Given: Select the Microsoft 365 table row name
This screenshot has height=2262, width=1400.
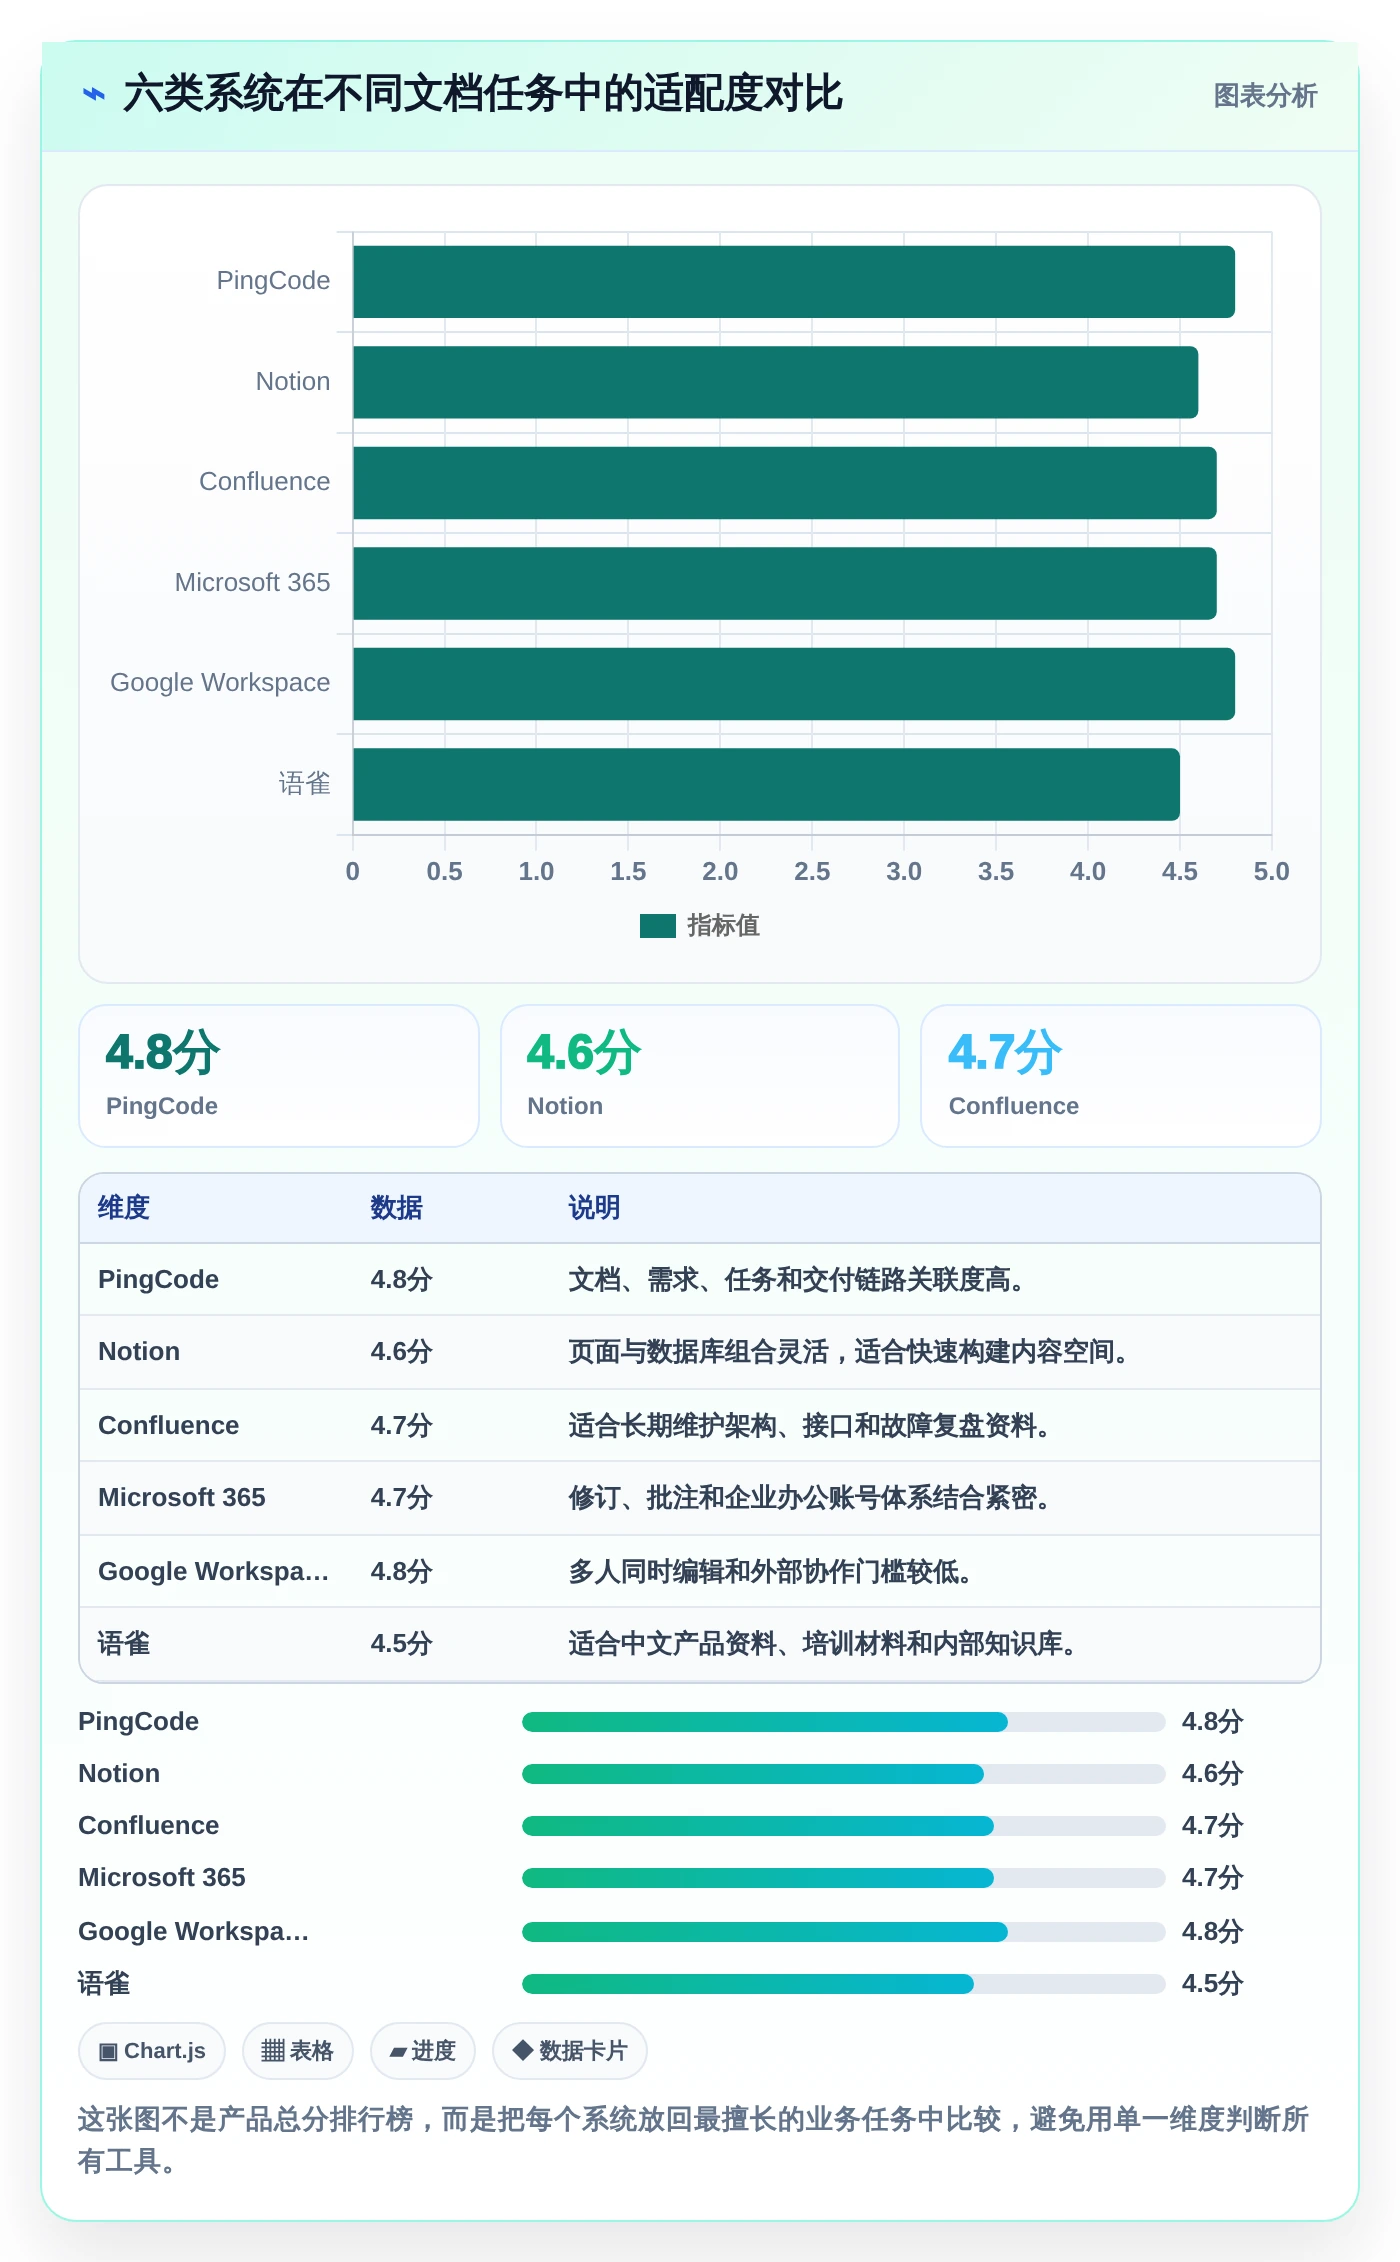Looking at the screenshot, I should [x=181, y=1498].
